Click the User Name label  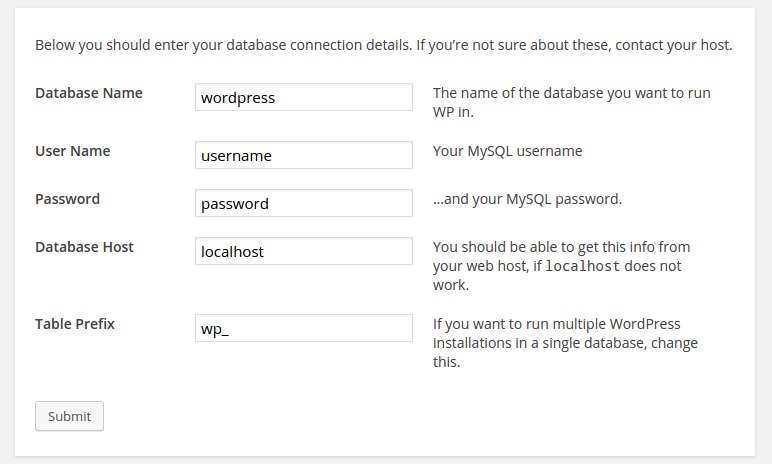tap(72, 151)
